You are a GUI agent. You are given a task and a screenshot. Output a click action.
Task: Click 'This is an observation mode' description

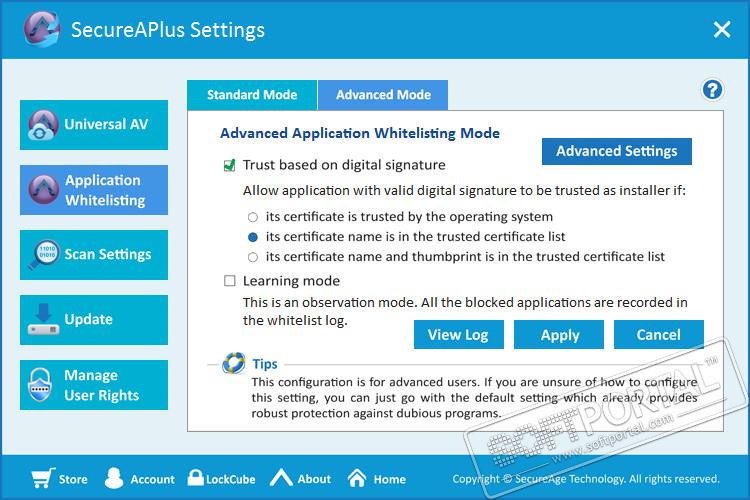pos(465,311)
